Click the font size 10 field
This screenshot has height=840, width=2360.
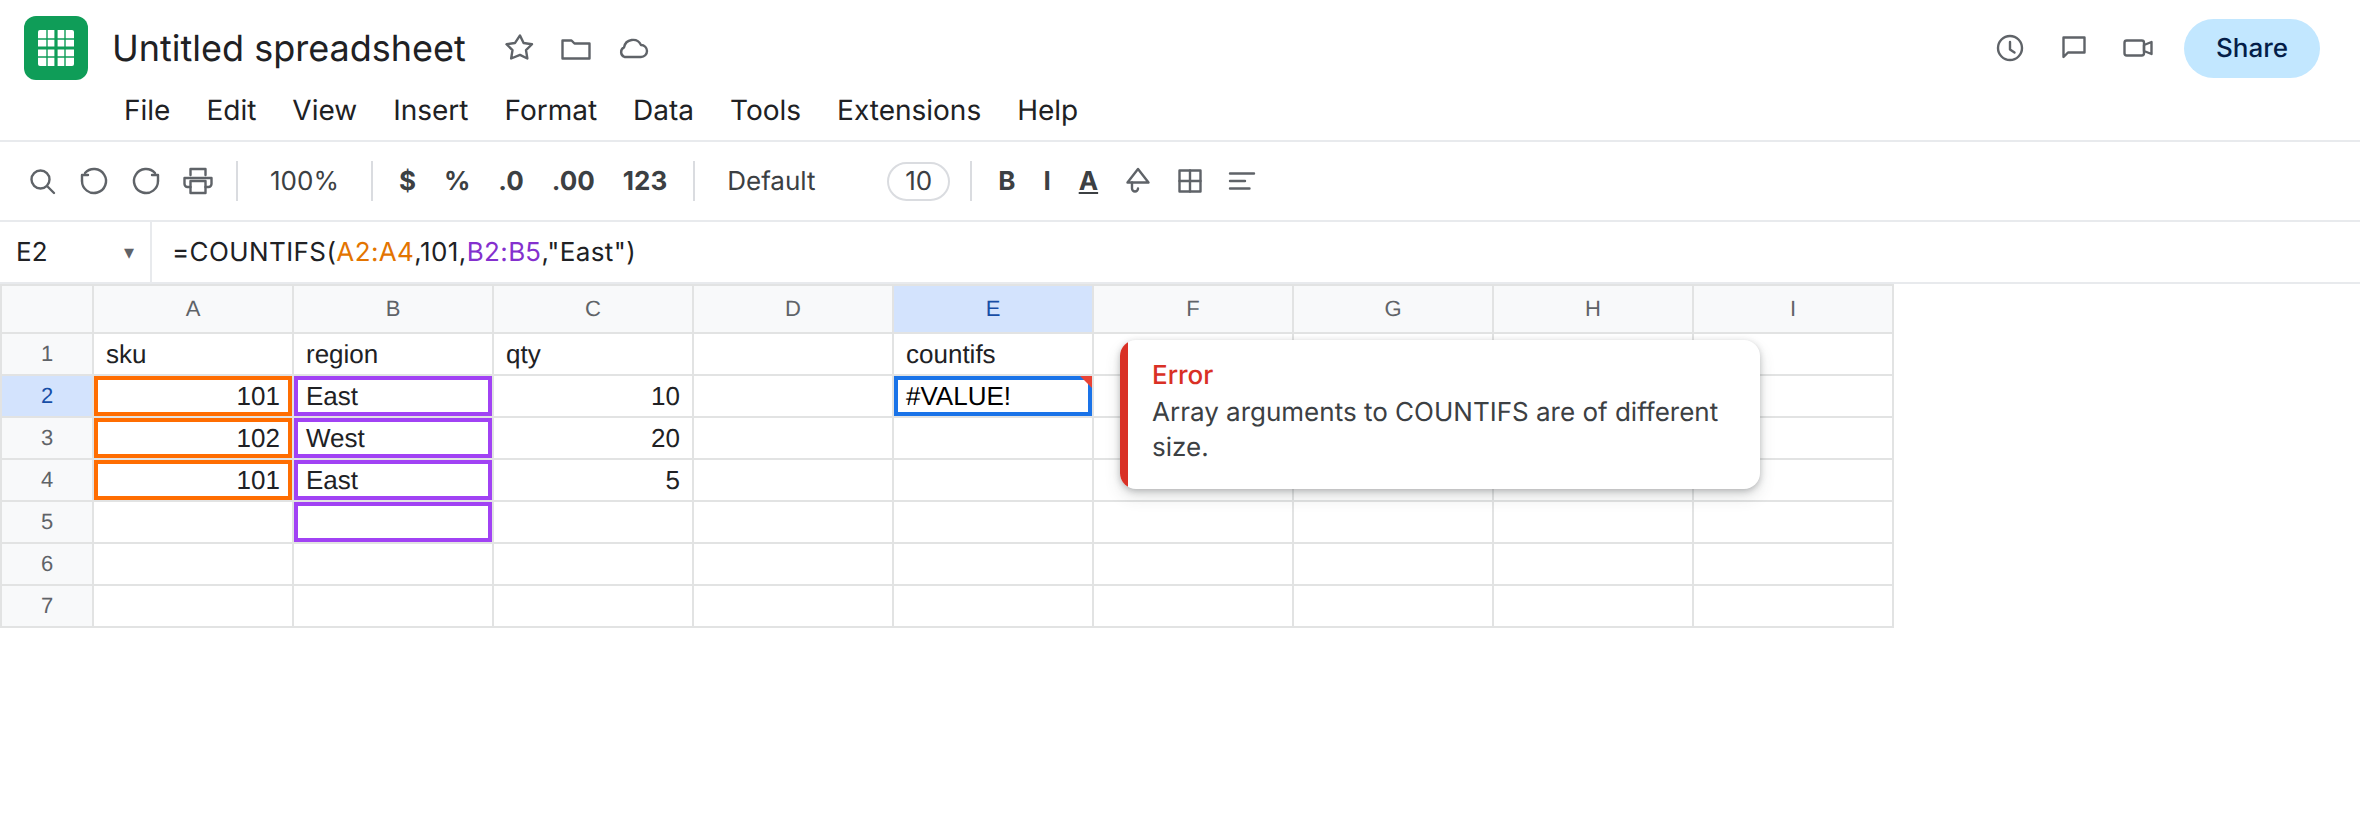point(918,181)
